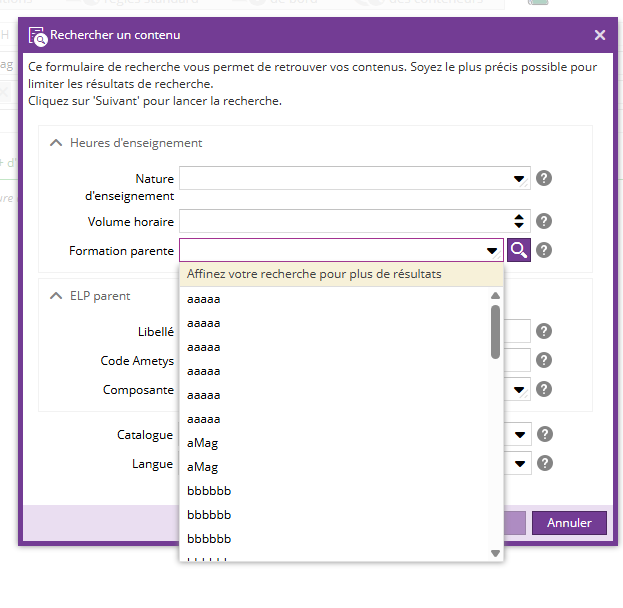Increase Volume horaire using spinner up arrow
The image size is (623, 608).
[x=519, y=217]
